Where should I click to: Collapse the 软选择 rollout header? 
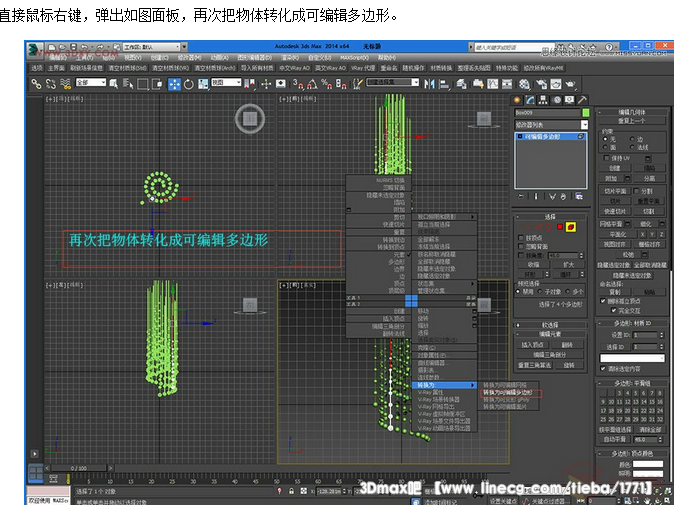[551, 325]
